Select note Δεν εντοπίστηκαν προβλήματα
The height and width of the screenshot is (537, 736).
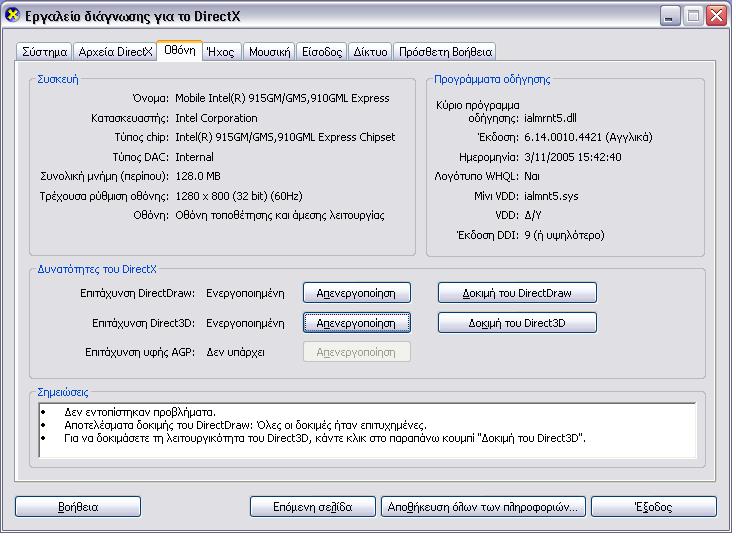click(140, 412)
